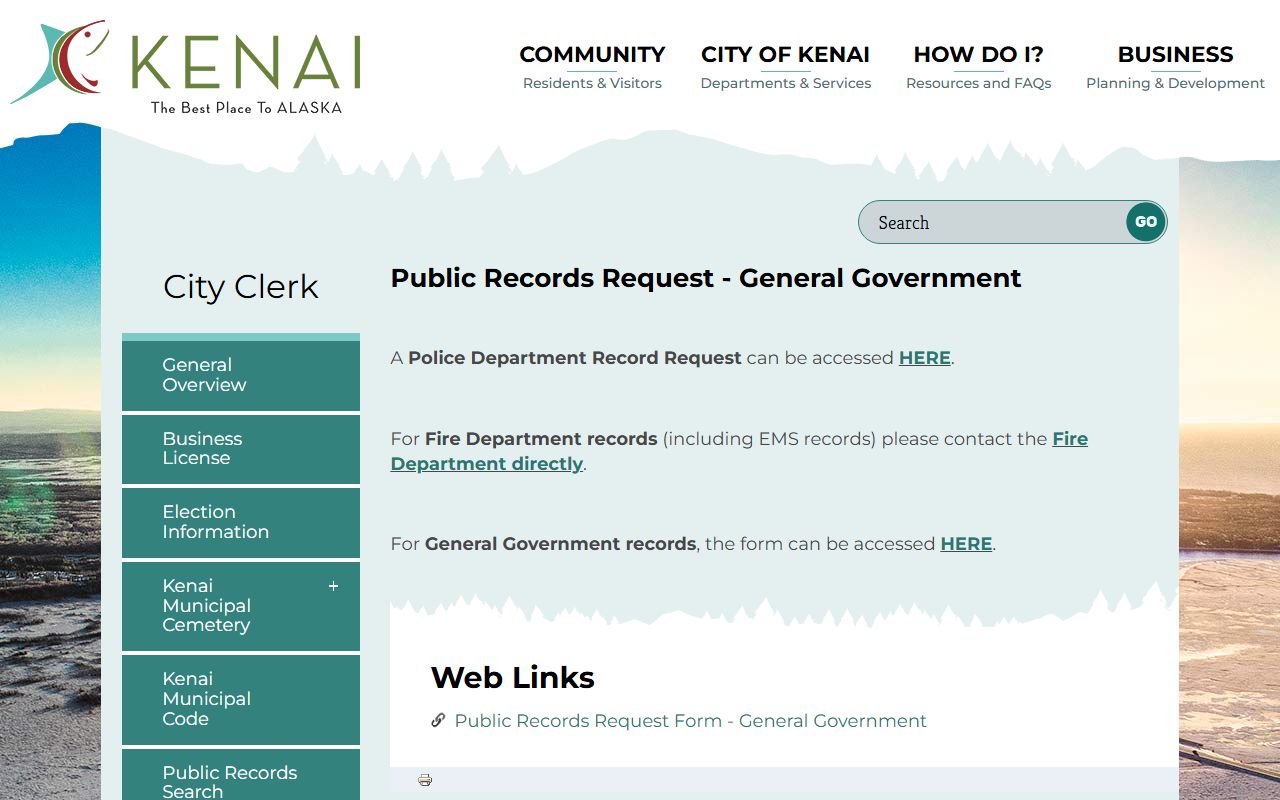
Task: Click the Kenai logo in header
Action: (186, 67)
